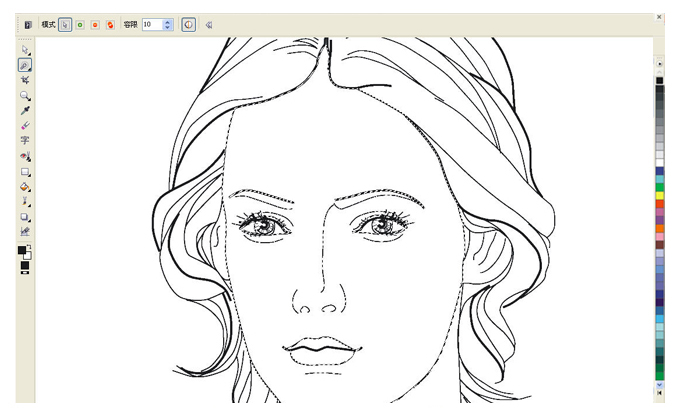Click the background color swatch in toolbox

[x=28, y=255]
